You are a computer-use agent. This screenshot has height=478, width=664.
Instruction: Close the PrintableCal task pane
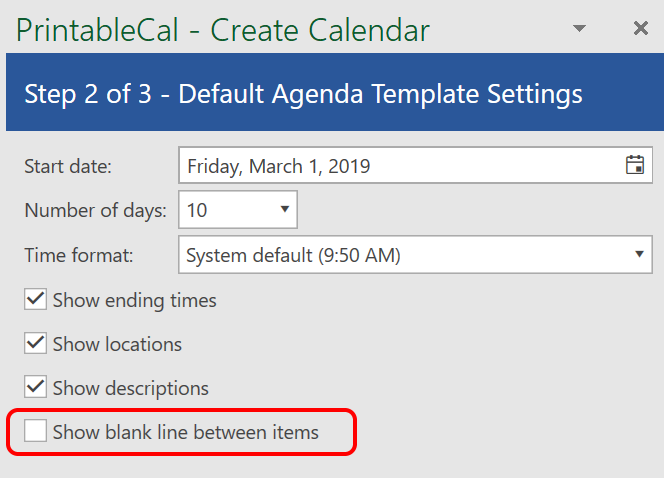(641, 28)
